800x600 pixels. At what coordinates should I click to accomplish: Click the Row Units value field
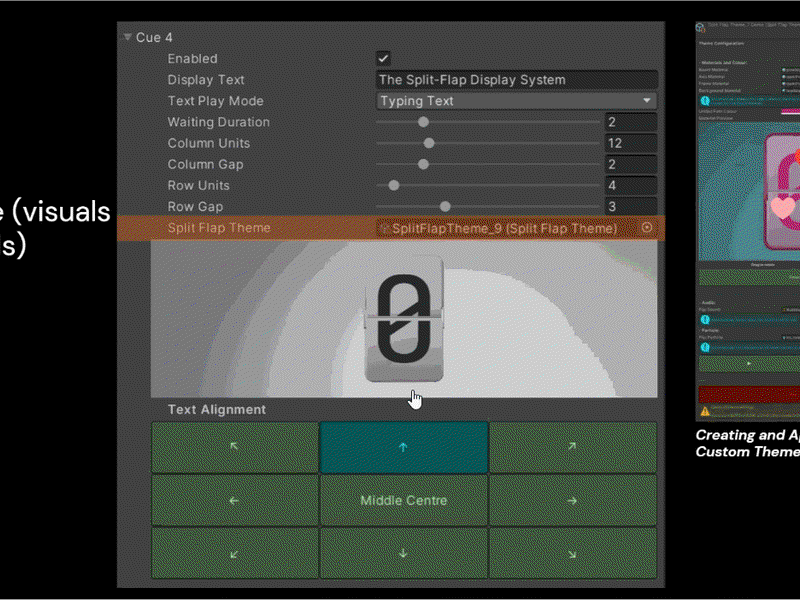[x=631, y=185]
